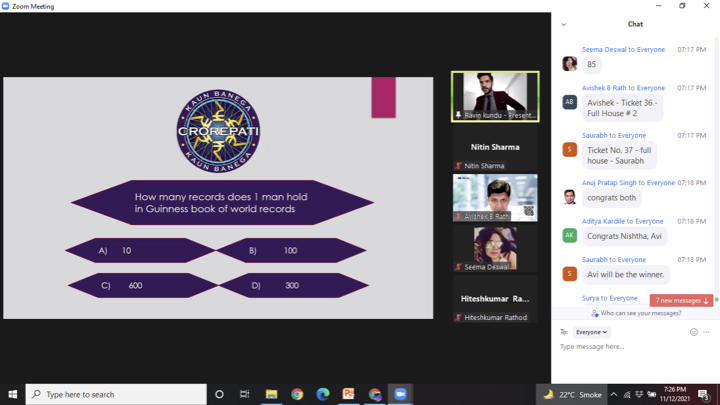
Task: Choose answer option B) 100
Action: (291, 250)
